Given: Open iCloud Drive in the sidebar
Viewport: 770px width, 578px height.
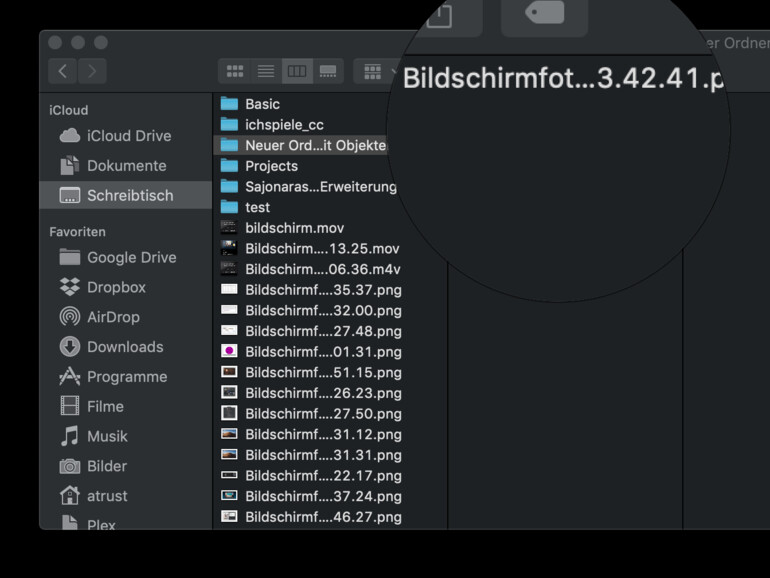Looking at the screenshot, I should [x=128, y=136].
